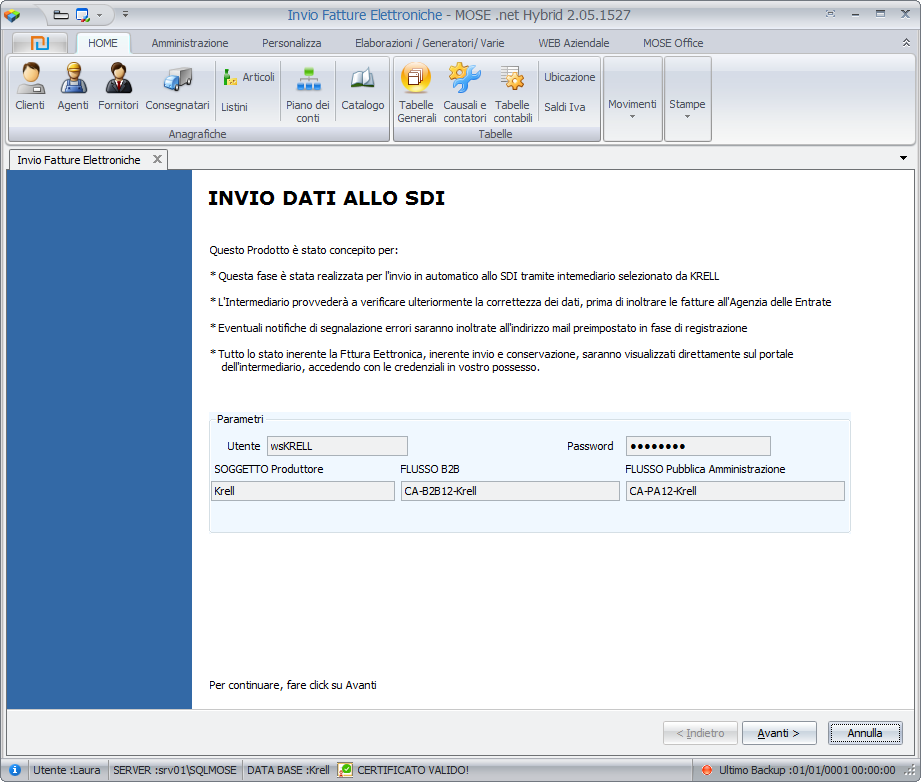The image size is (921, 782).
Task: Open the Consegnatari truck icon
Action: point(177,87)
